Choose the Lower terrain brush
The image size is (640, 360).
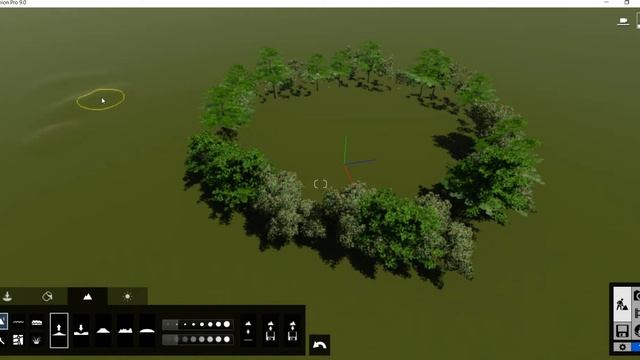point(81,331)
